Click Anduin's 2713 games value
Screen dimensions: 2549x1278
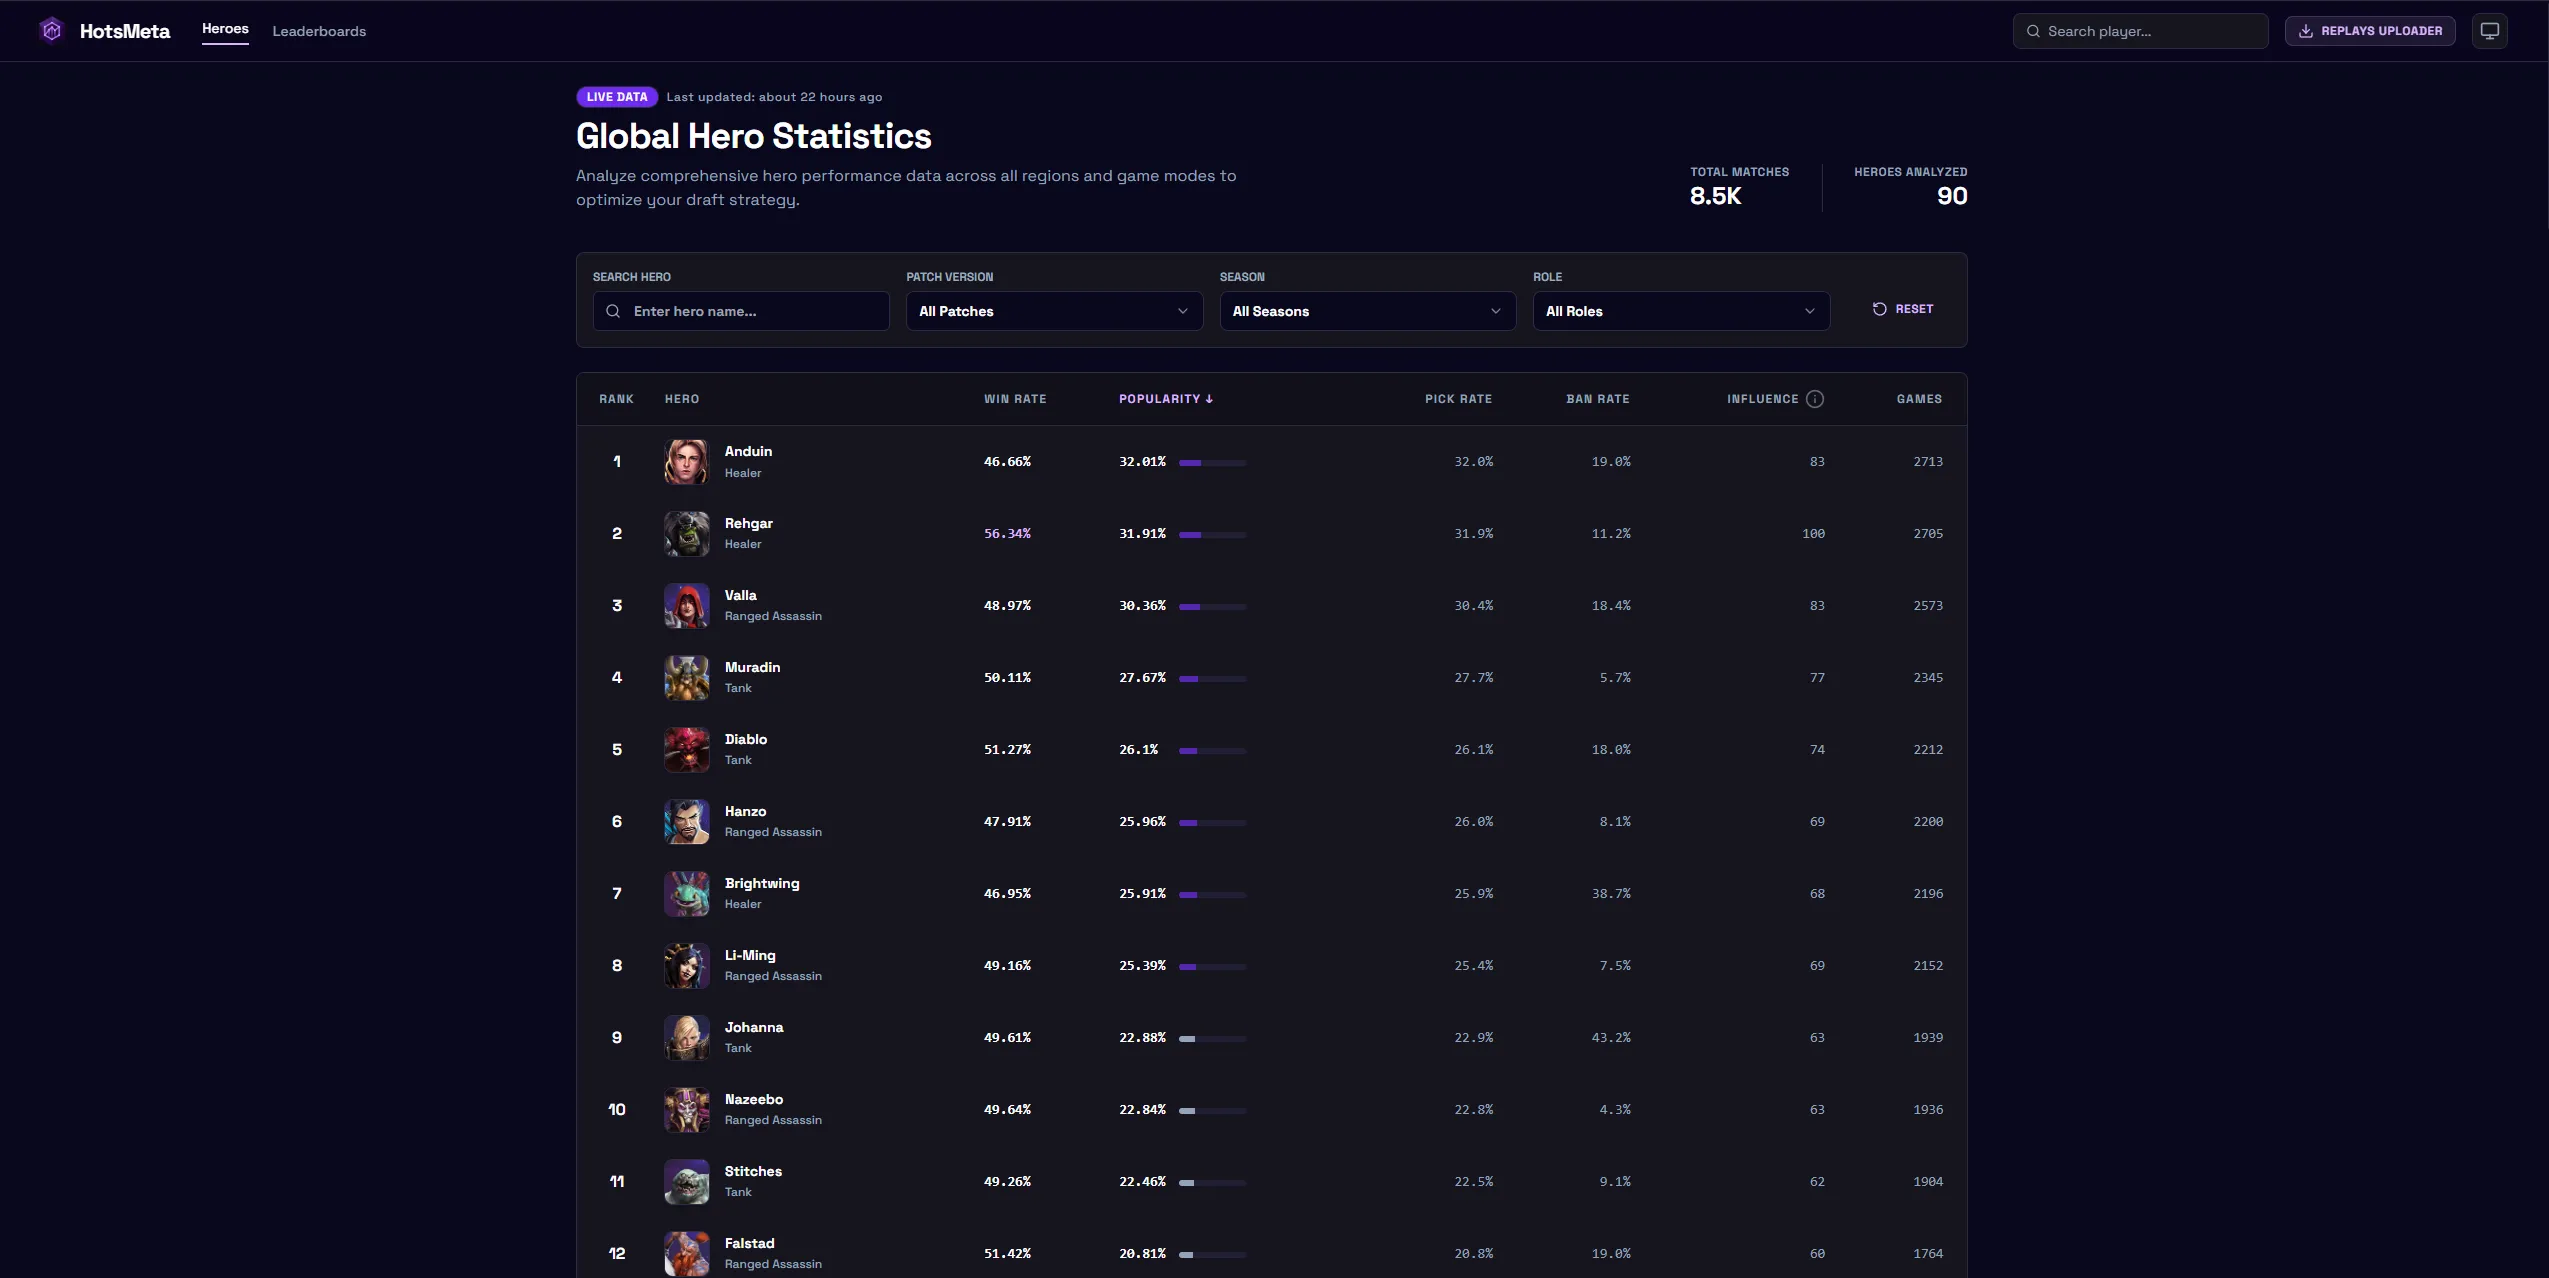pos(1928,462)
